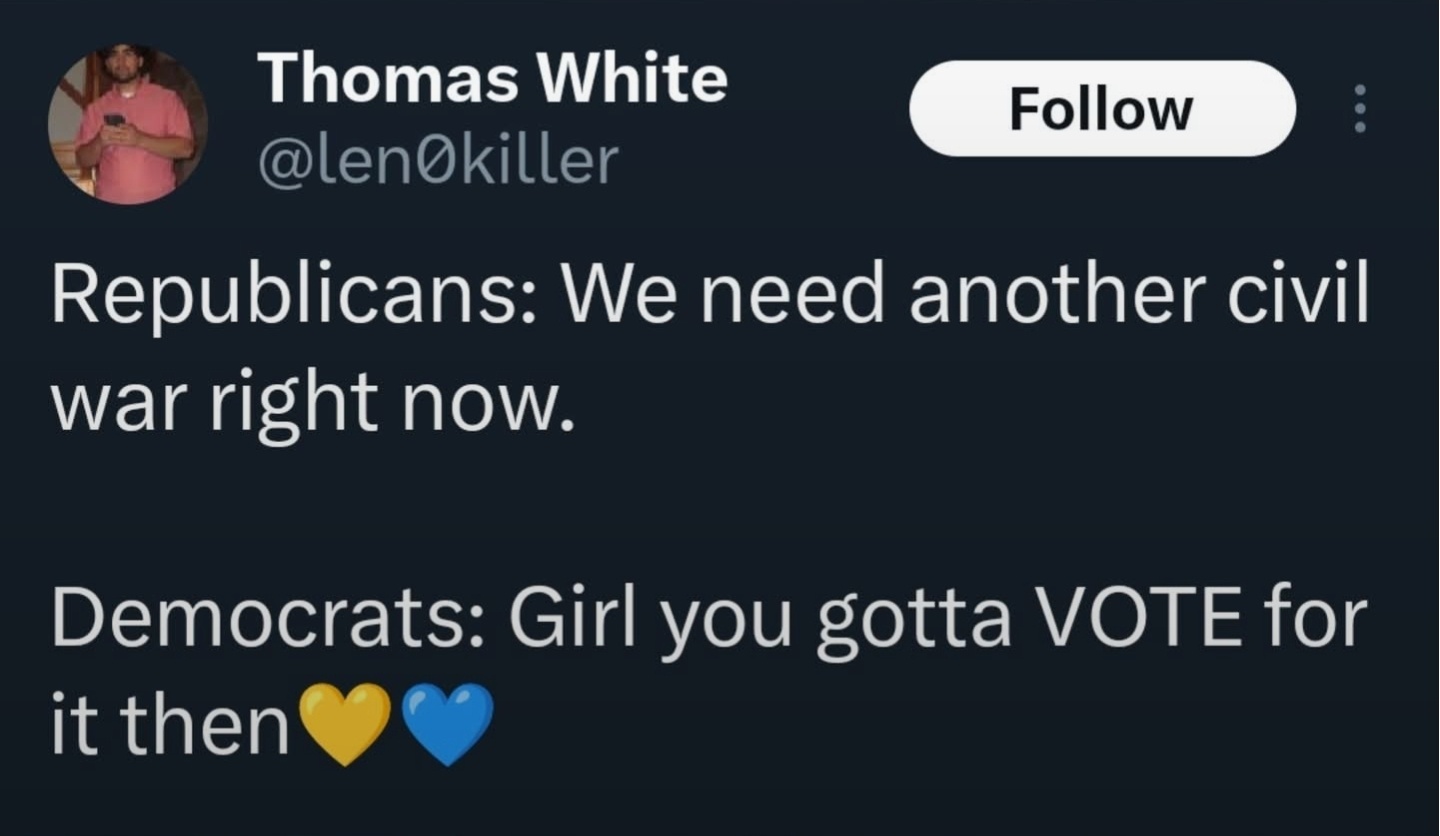The height and width of the screenshot is (836, 1440).
Task: Follow Thomas White
Action: click(x=1101, y=108)
